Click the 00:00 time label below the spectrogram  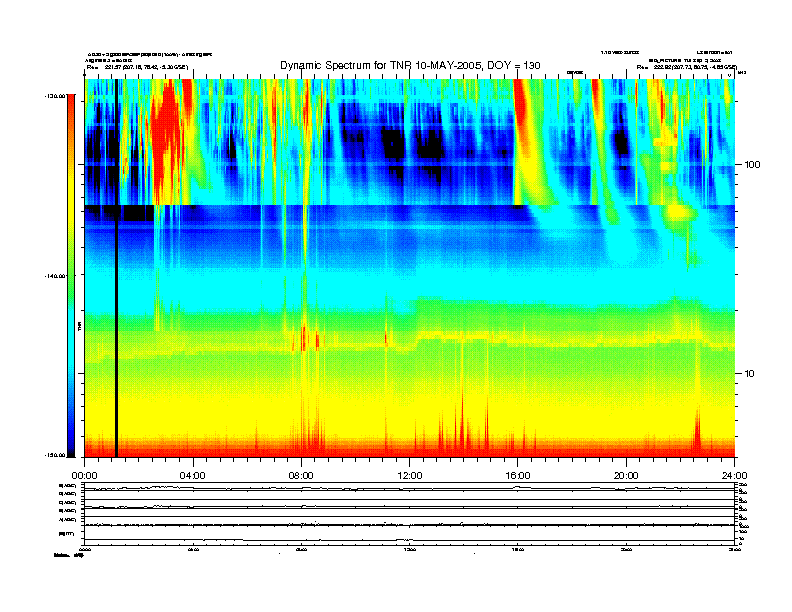pyautogui.click(x=84, y=476)
